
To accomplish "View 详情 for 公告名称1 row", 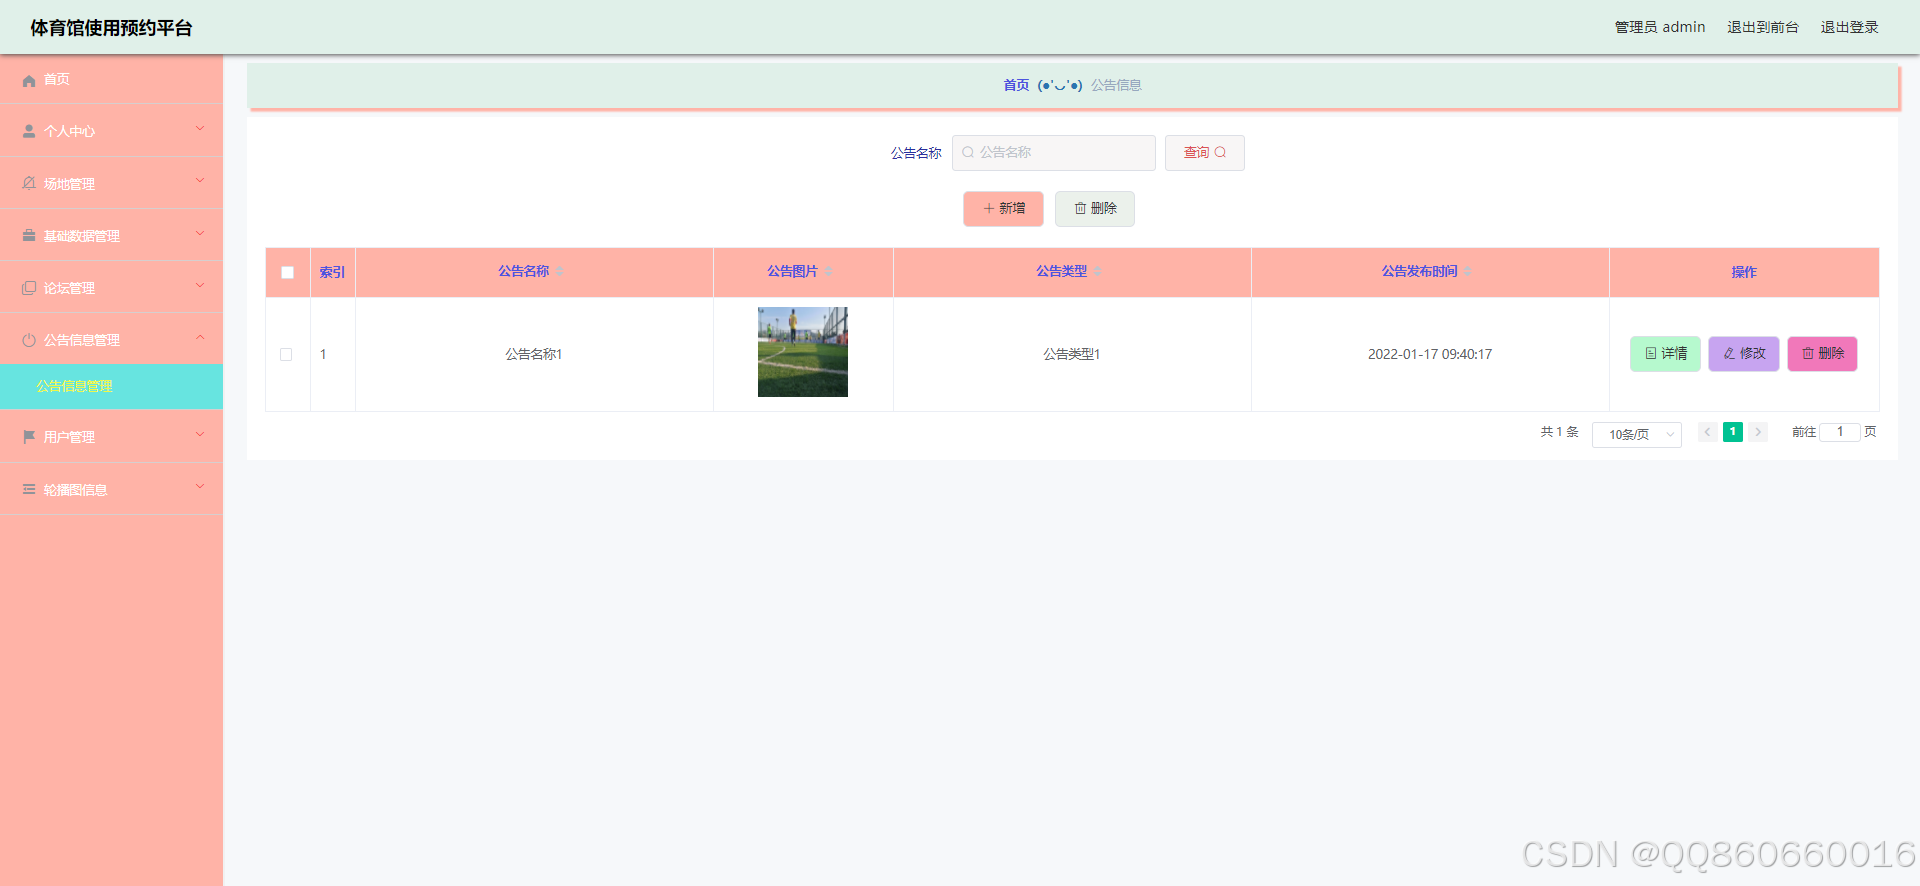I will [x=1665, y=354].
